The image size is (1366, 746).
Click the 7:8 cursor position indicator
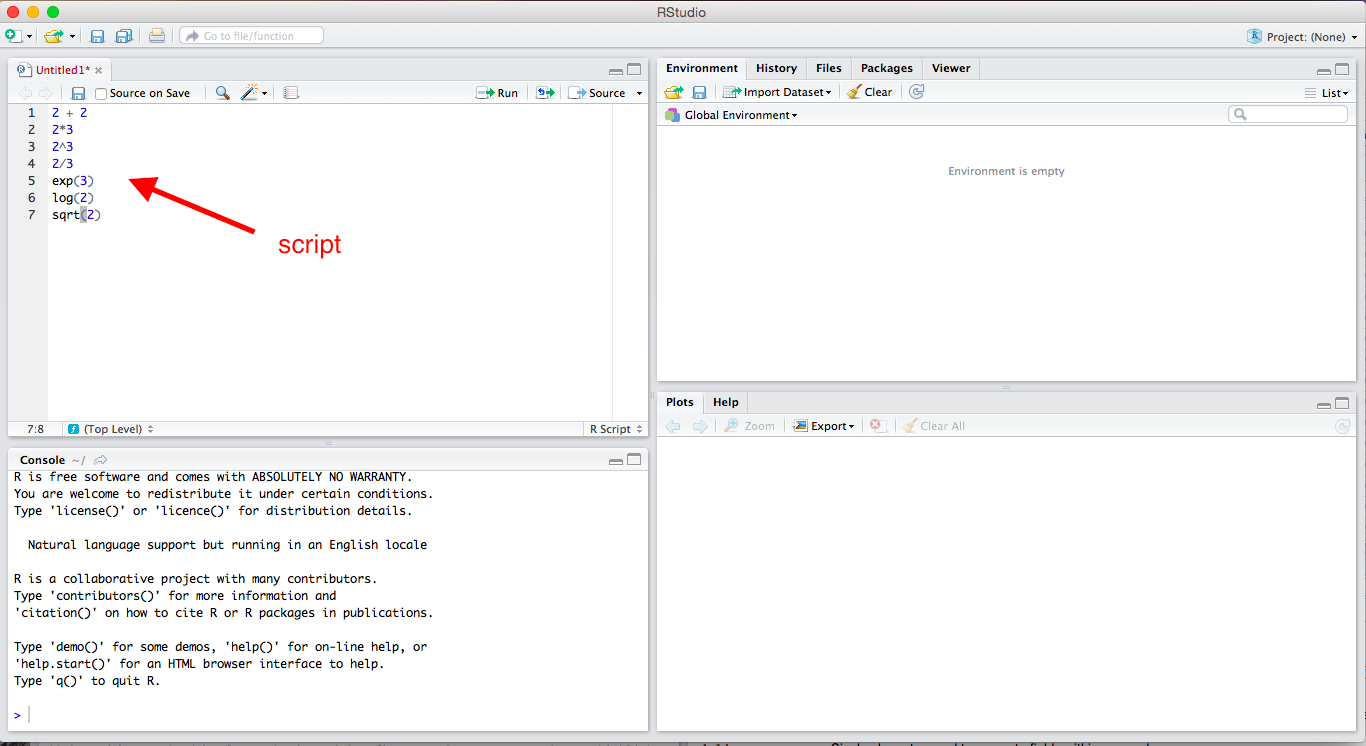pyautogui.click(x=35, y=429)
